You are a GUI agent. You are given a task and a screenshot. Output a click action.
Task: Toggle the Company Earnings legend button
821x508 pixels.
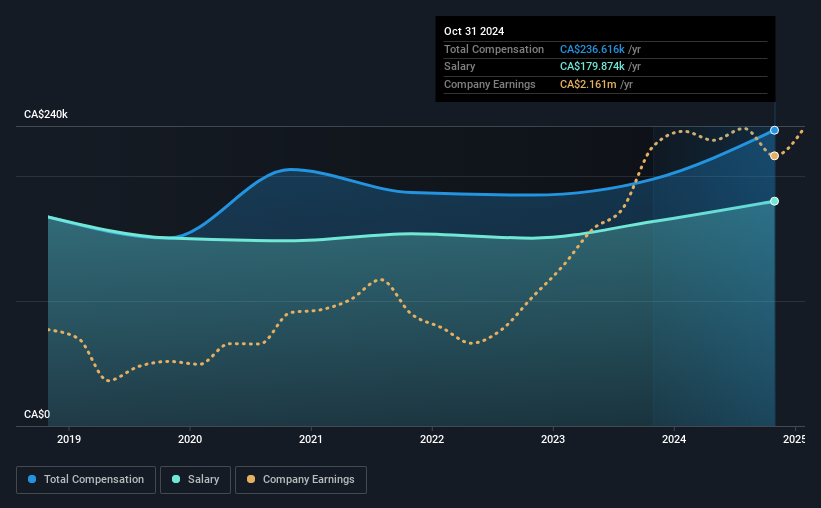pyautogui.click(x=301, y=480)
